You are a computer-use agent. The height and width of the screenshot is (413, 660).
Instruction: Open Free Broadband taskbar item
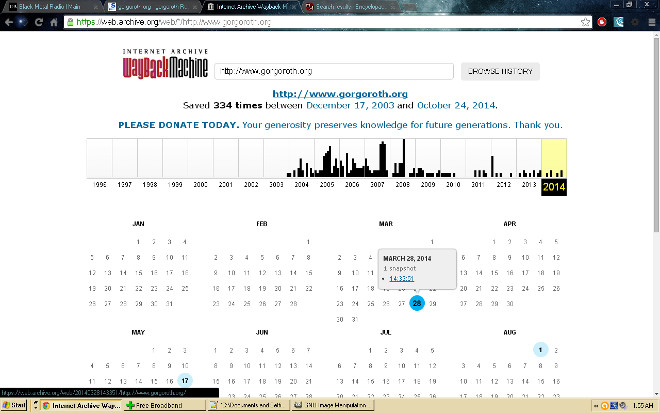click(x=164, y=405)
